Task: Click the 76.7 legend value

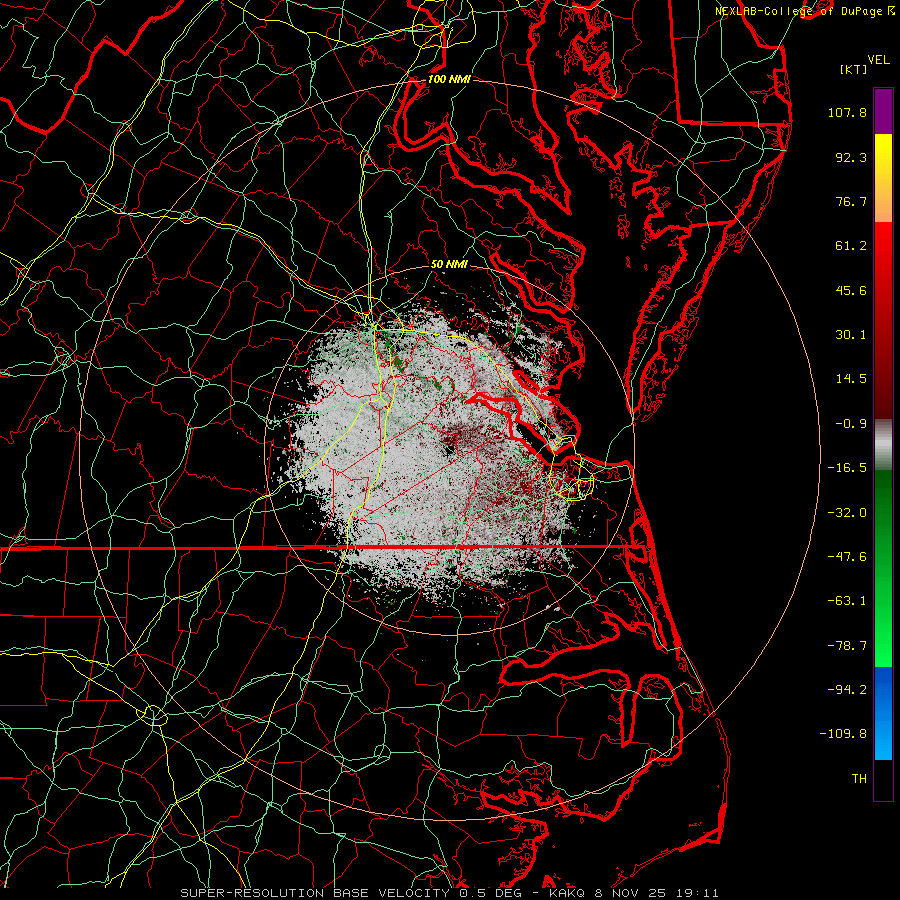Action: pos(851,201)
